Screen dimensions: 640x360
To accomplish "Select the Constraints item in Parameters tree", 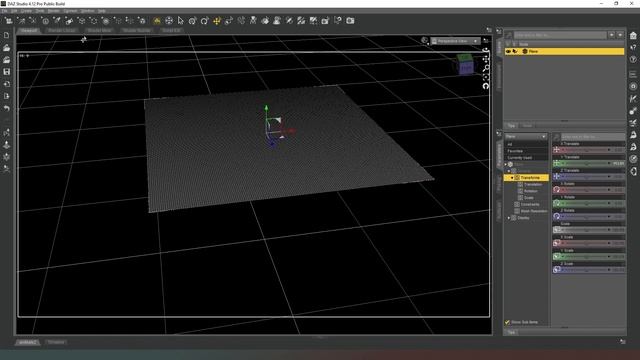I will 530,204.
